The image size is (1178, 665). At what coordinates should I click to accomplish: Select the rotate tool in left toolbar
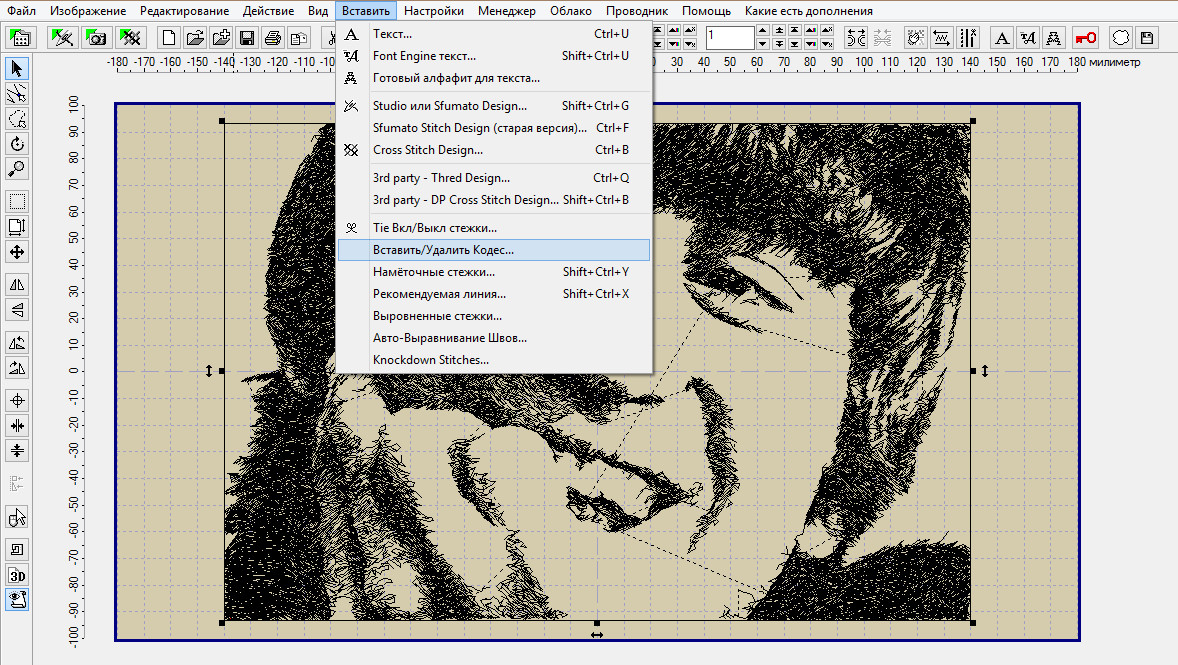pyautogui.click(x=17, y=143)
